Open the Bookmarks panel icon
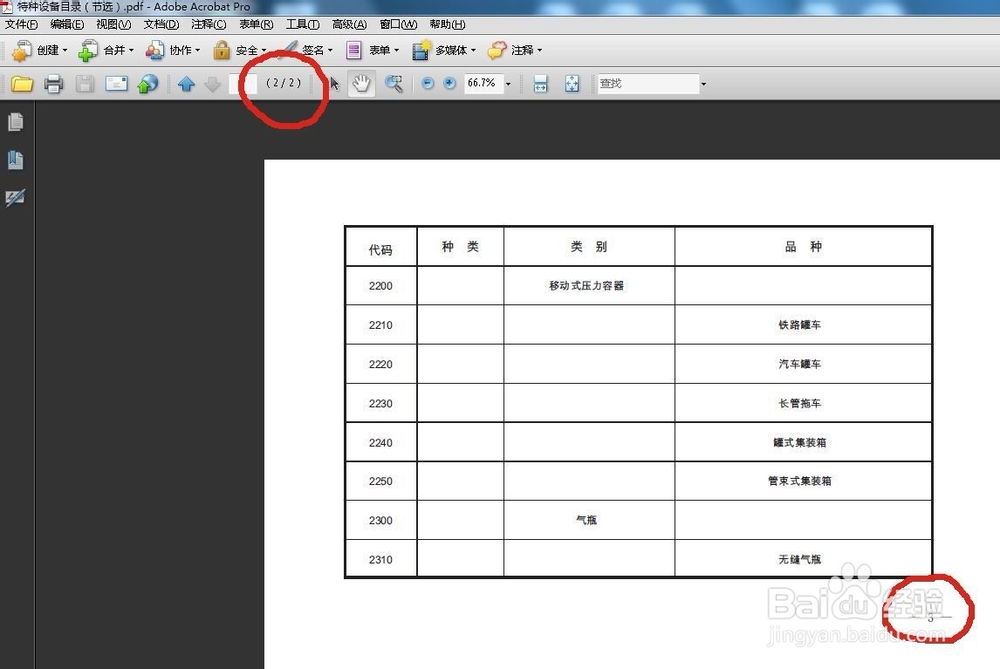Viewport: 1000px width, 669px height. coord(15,159)
